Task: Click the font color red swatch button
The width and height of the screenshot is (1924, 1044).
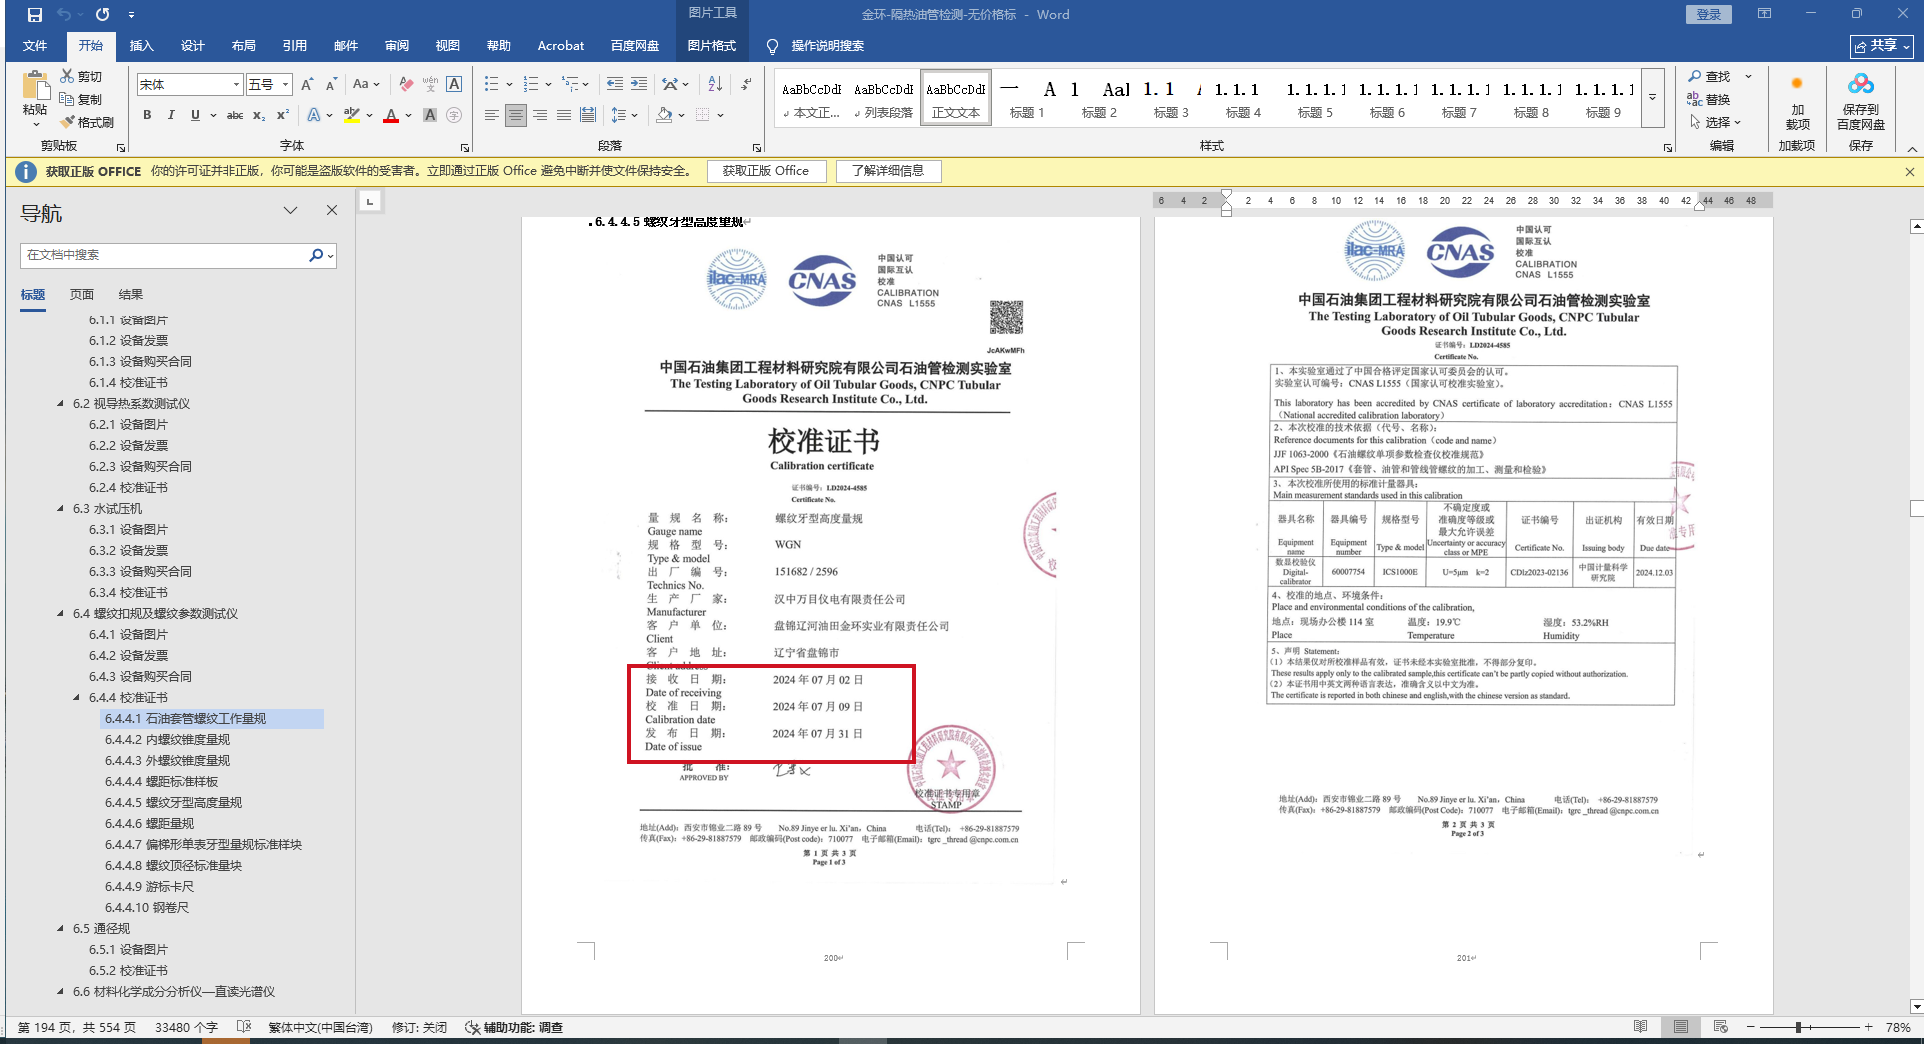Action: tap(391, 115)
